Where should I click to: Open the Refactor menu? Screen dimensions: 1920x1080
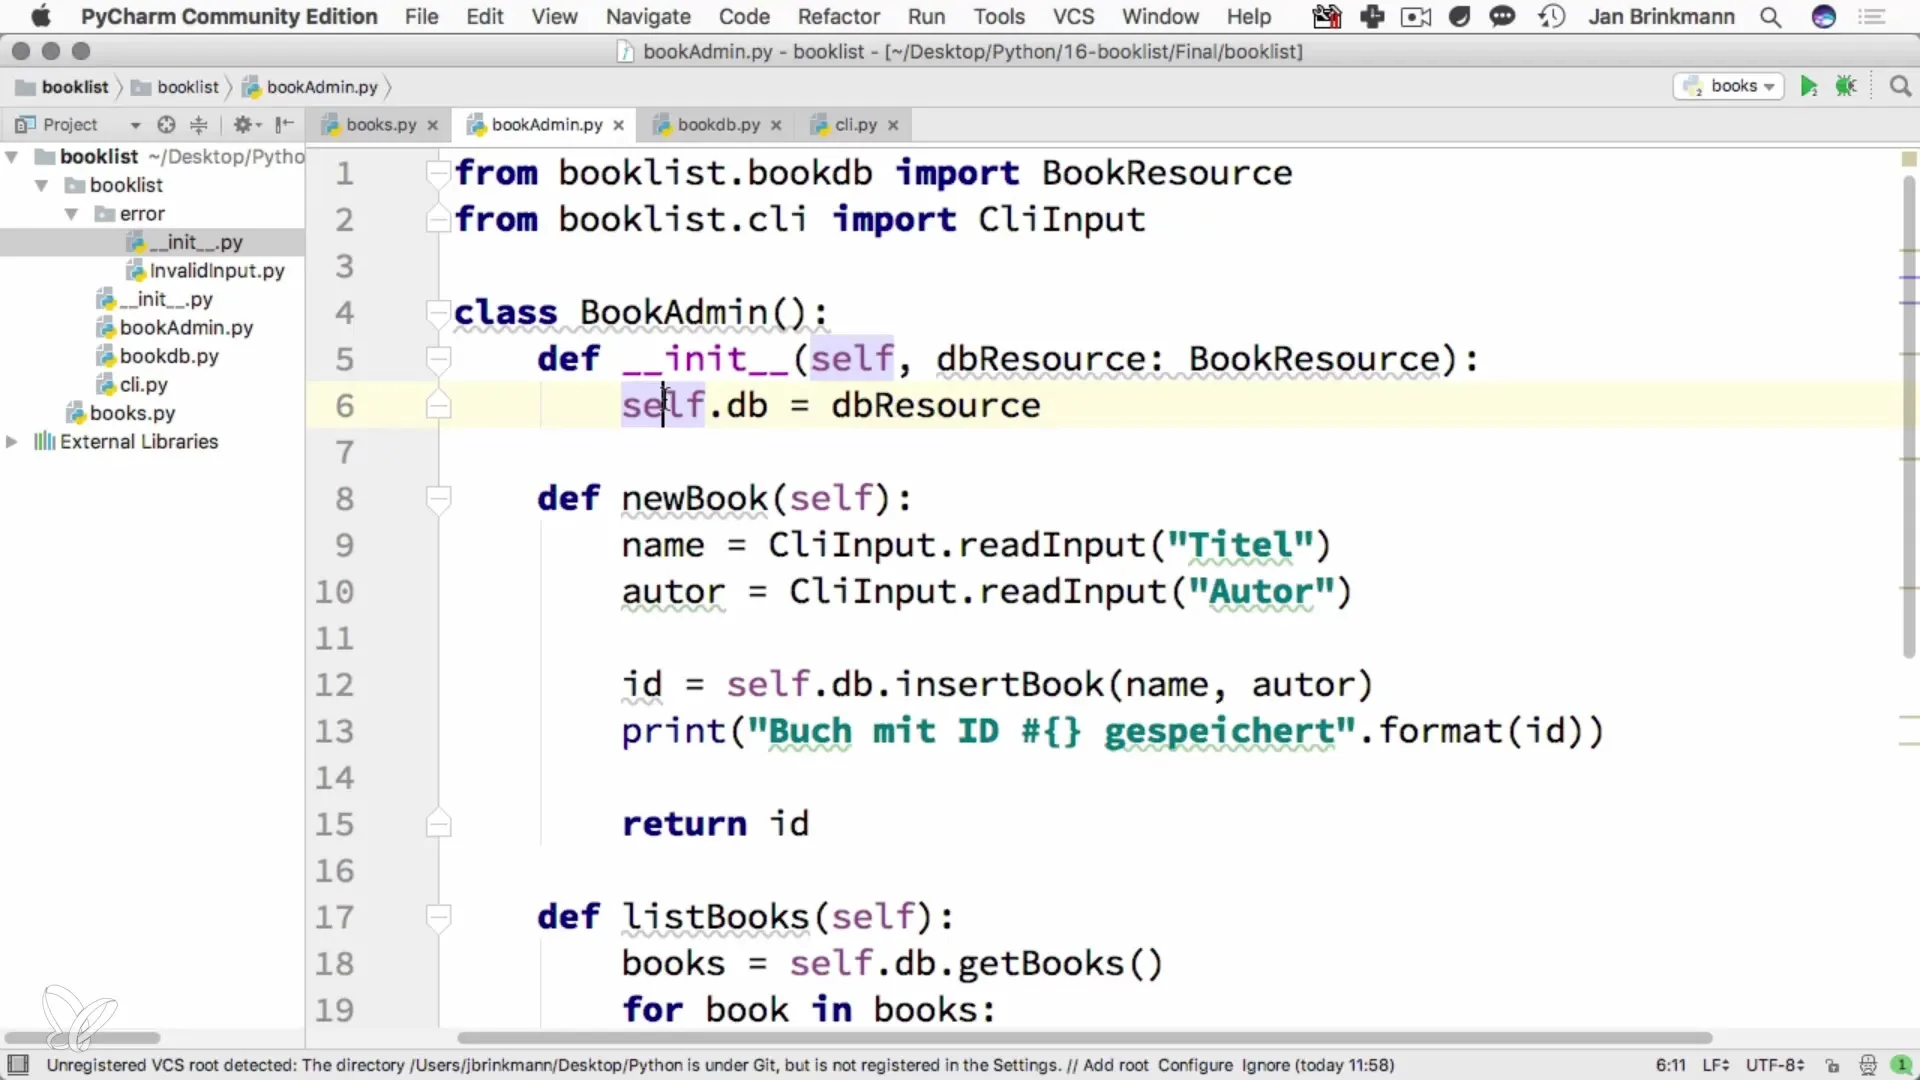839,17
